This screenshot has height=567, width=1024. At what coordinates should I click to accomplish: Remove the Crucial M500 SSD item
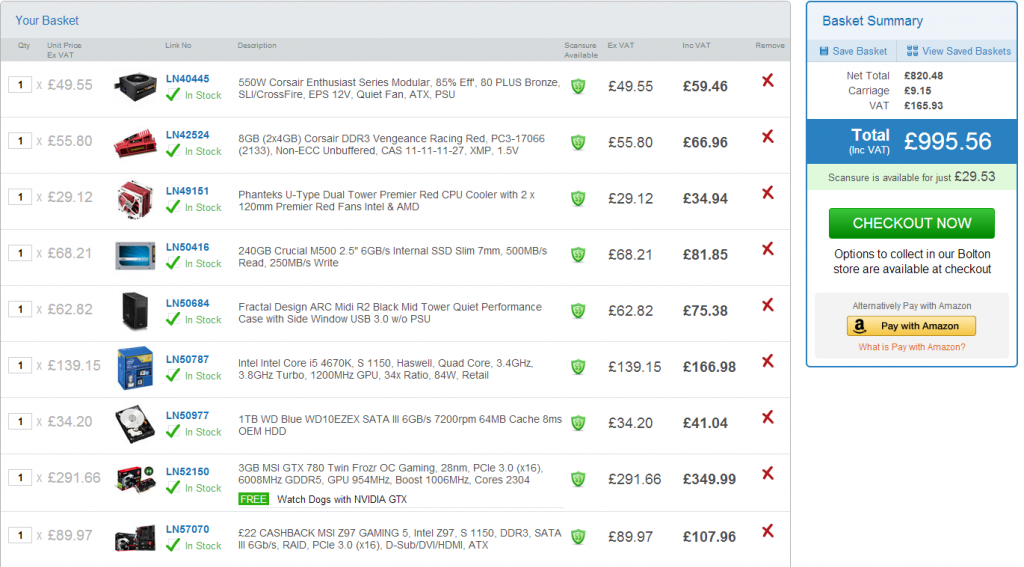(x=768, y=250)
